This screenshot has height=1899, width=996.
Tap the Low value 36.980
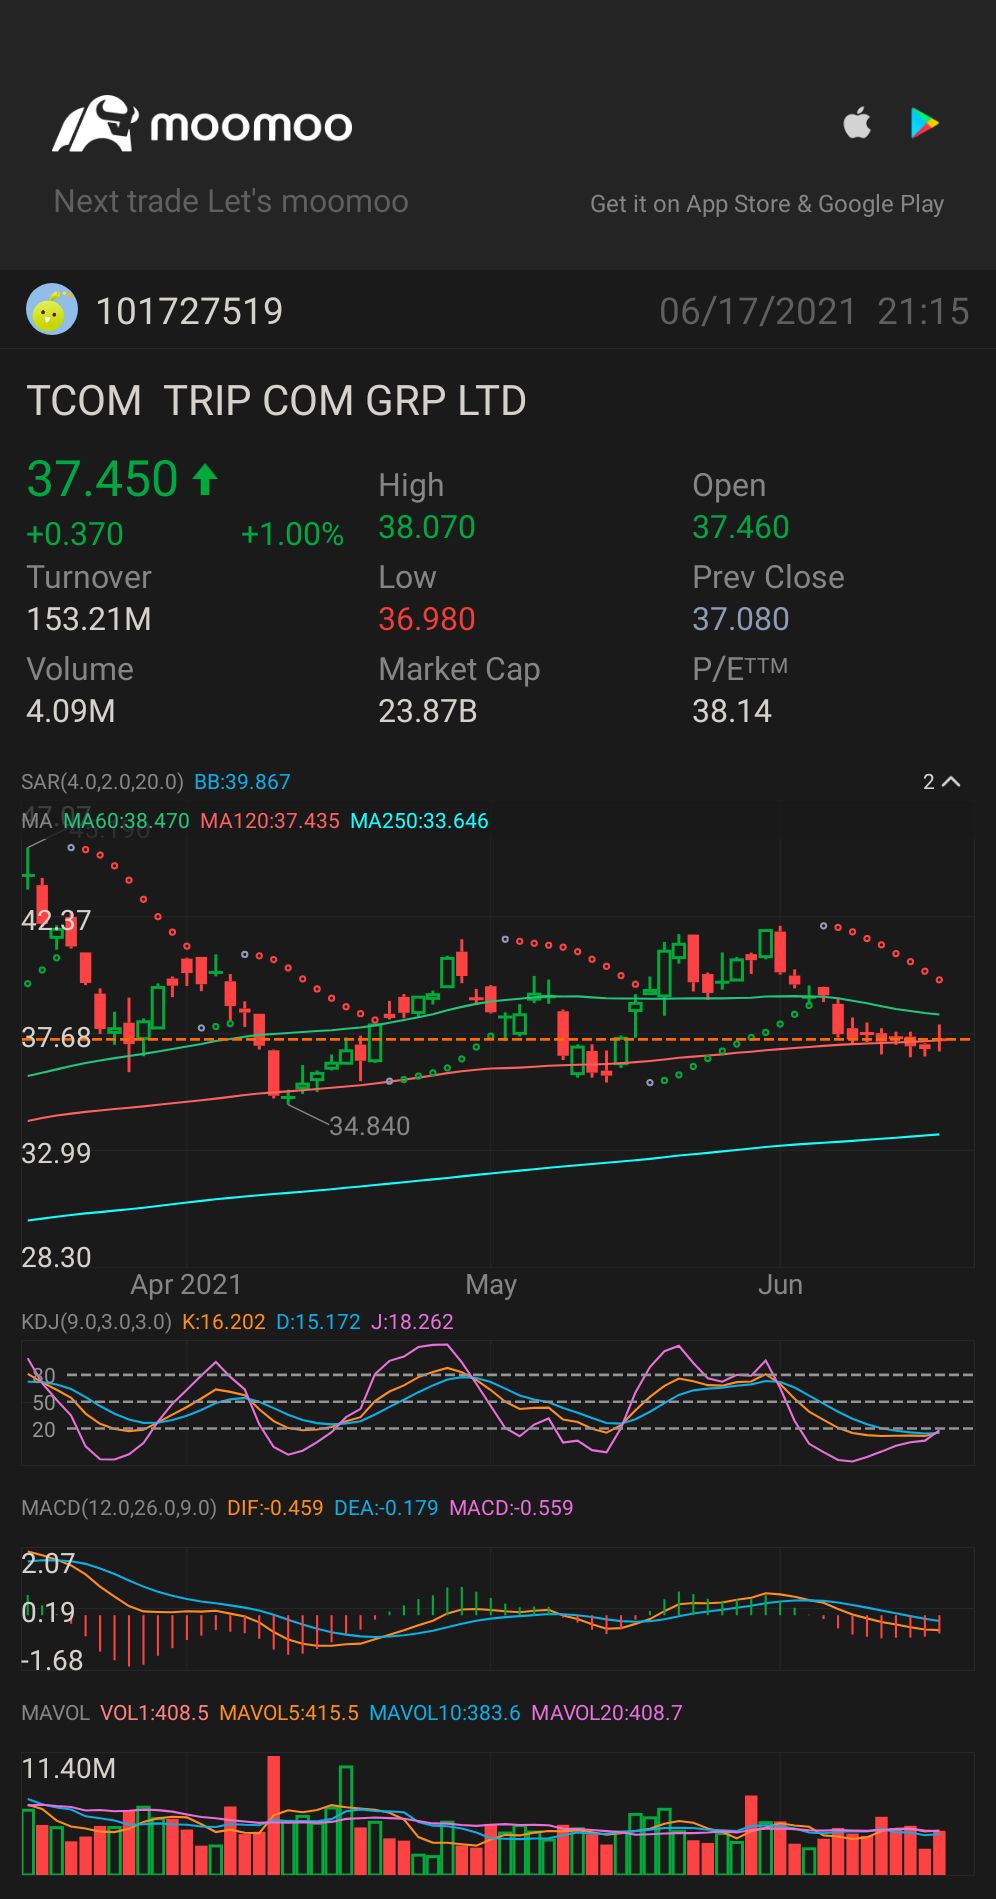click(427, 619)
